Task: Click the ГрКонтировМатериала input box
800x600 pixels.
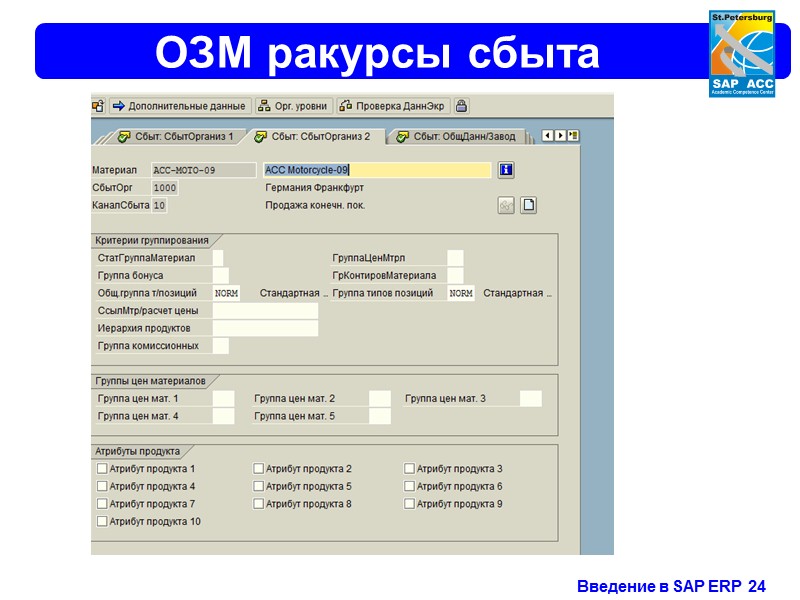Action: coord(455,276)
